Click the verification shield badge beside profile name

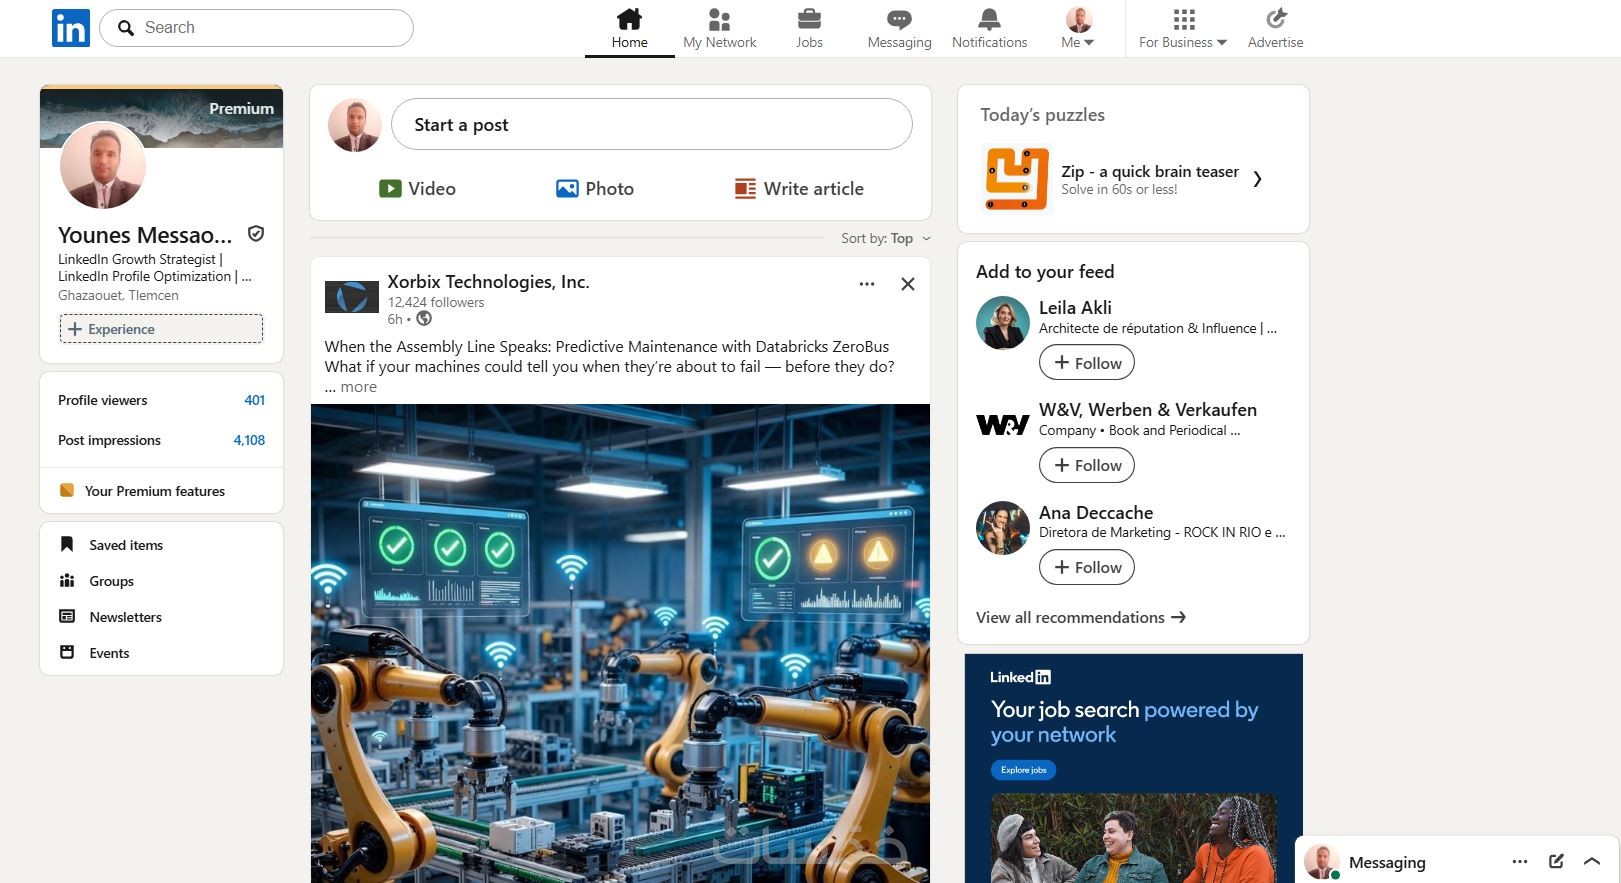pos(256,234)
